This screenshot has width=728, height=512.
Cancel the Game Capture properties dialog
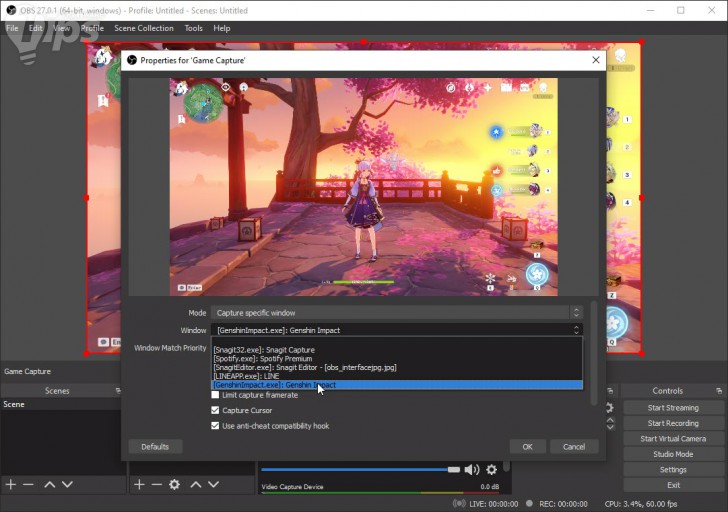[574, 447]
